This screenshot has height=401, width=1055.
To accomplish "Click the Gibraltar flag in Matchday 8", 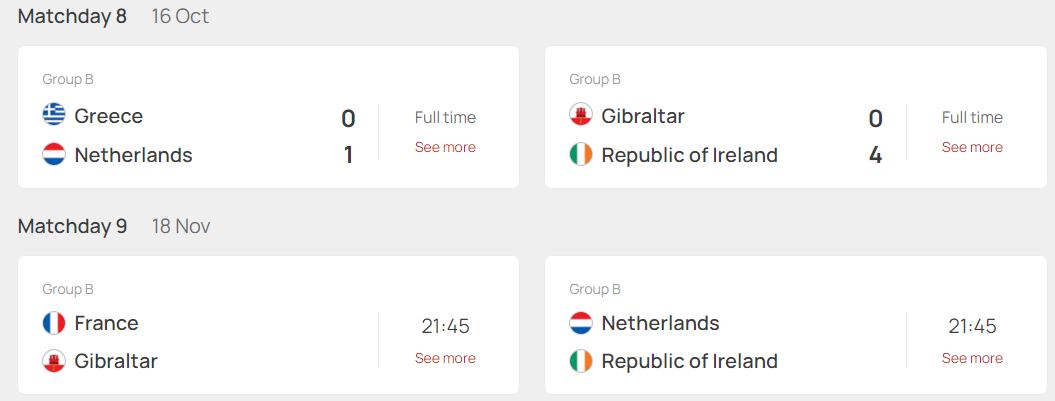I will 581,115.
